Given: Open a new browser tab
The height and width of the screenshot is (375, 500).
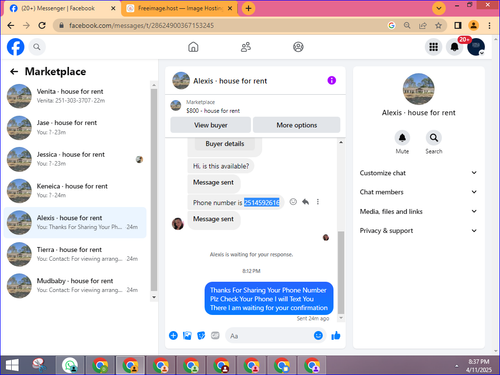Looking at the screenshot, I should pos(248,8).
